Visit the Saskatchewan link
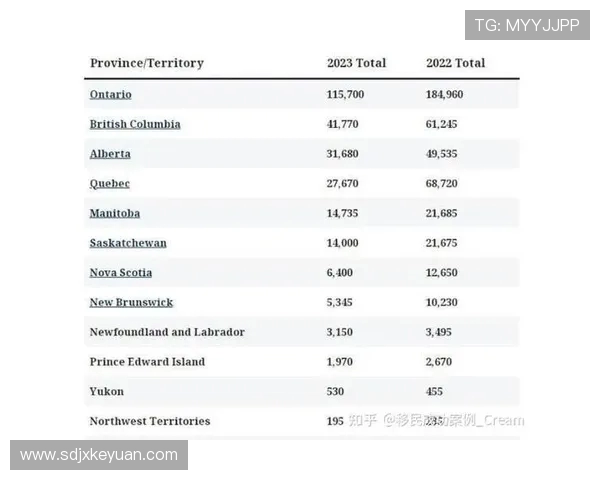The width and height of the screenshot is (600, 480). click(128, 243)
